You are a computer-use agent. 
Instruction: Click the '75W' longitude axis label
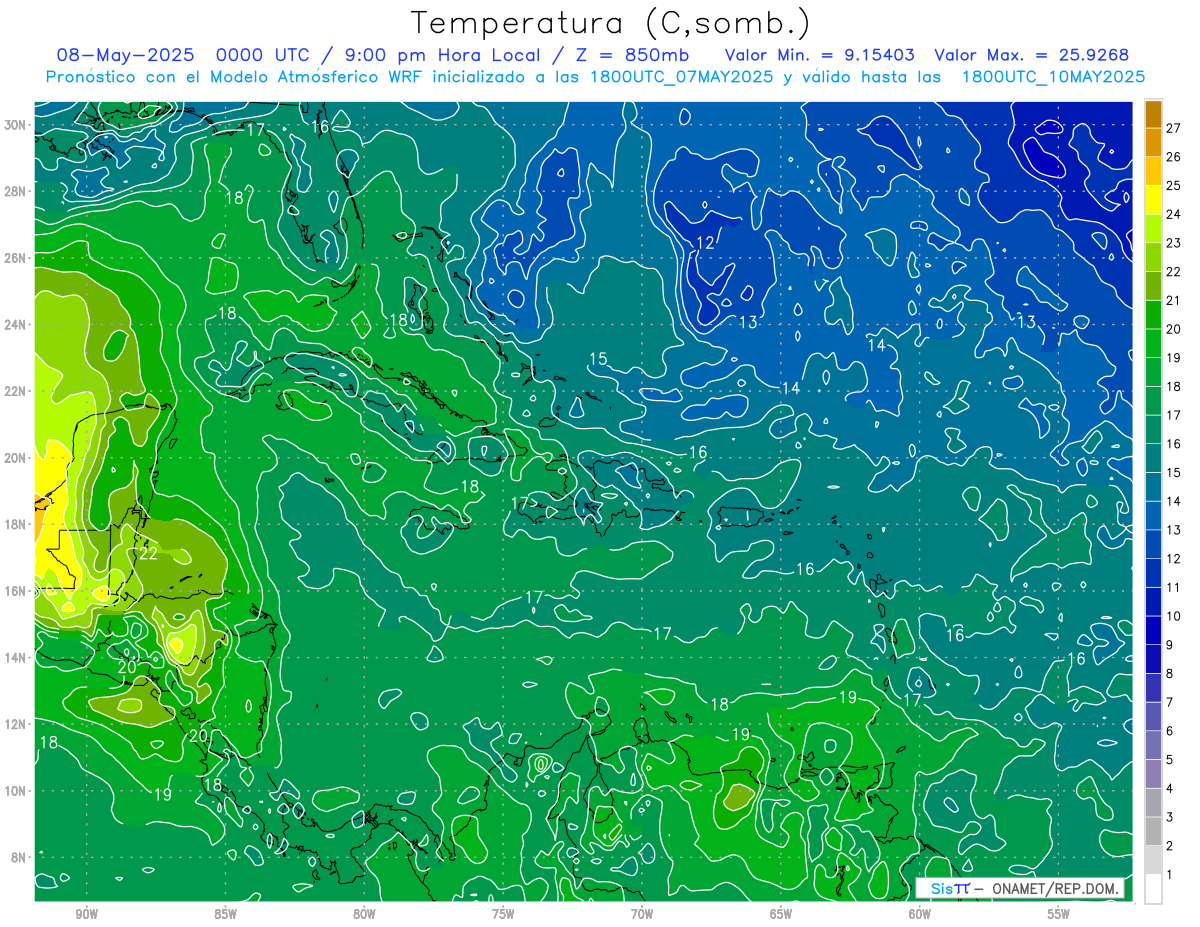click(x=503, y=914)
